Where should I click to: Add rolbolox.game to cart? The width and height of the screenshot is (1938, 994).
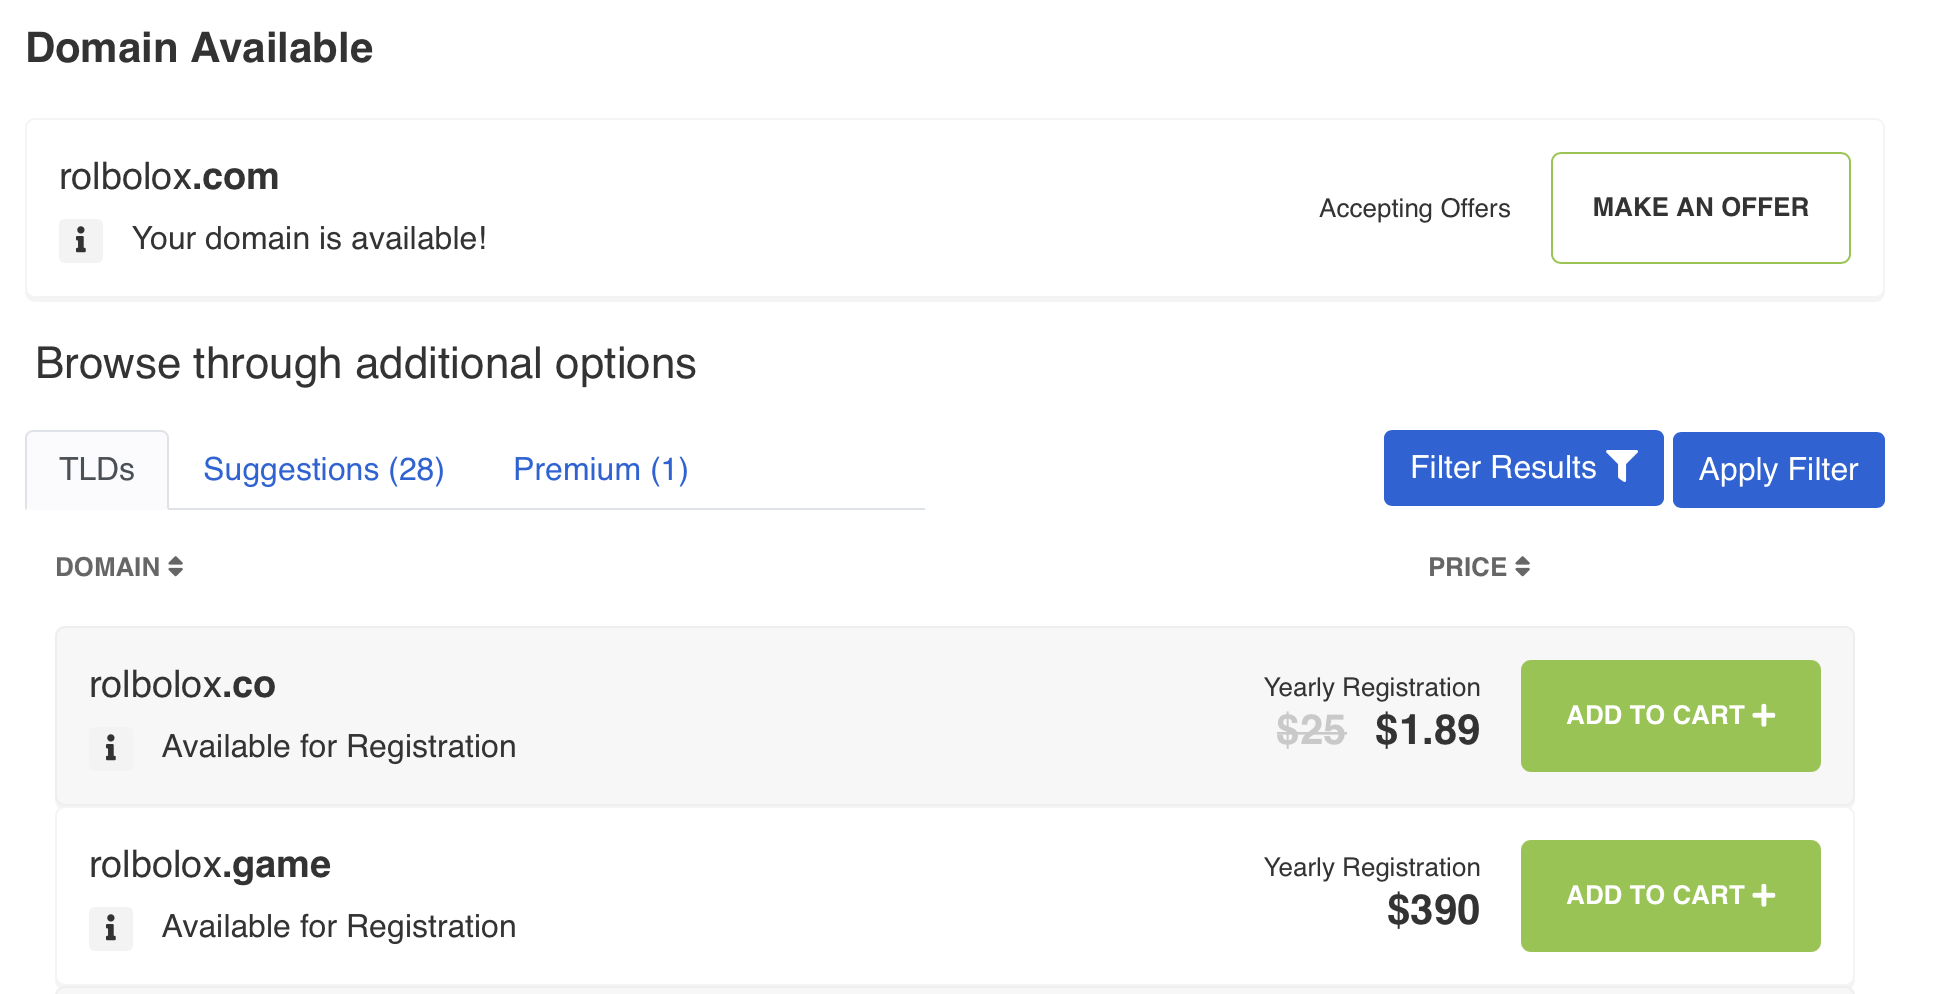point(1670,896)
